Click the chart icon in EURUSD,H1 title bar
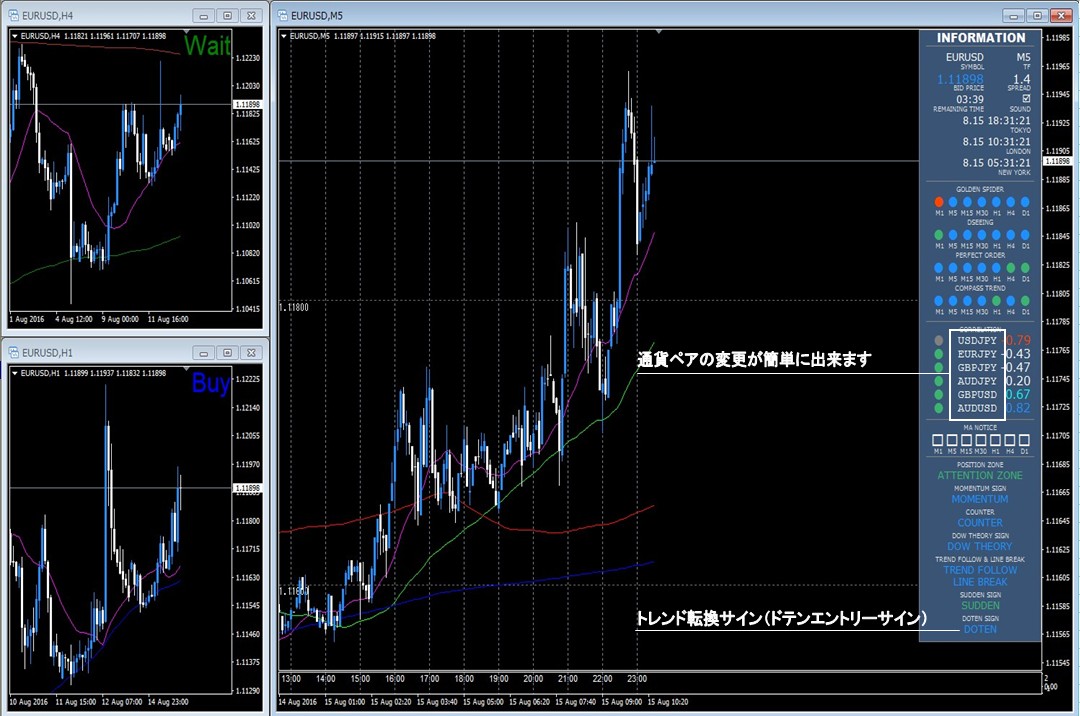The height and width of the screenshot is (716, 1080). coord(14,352)
